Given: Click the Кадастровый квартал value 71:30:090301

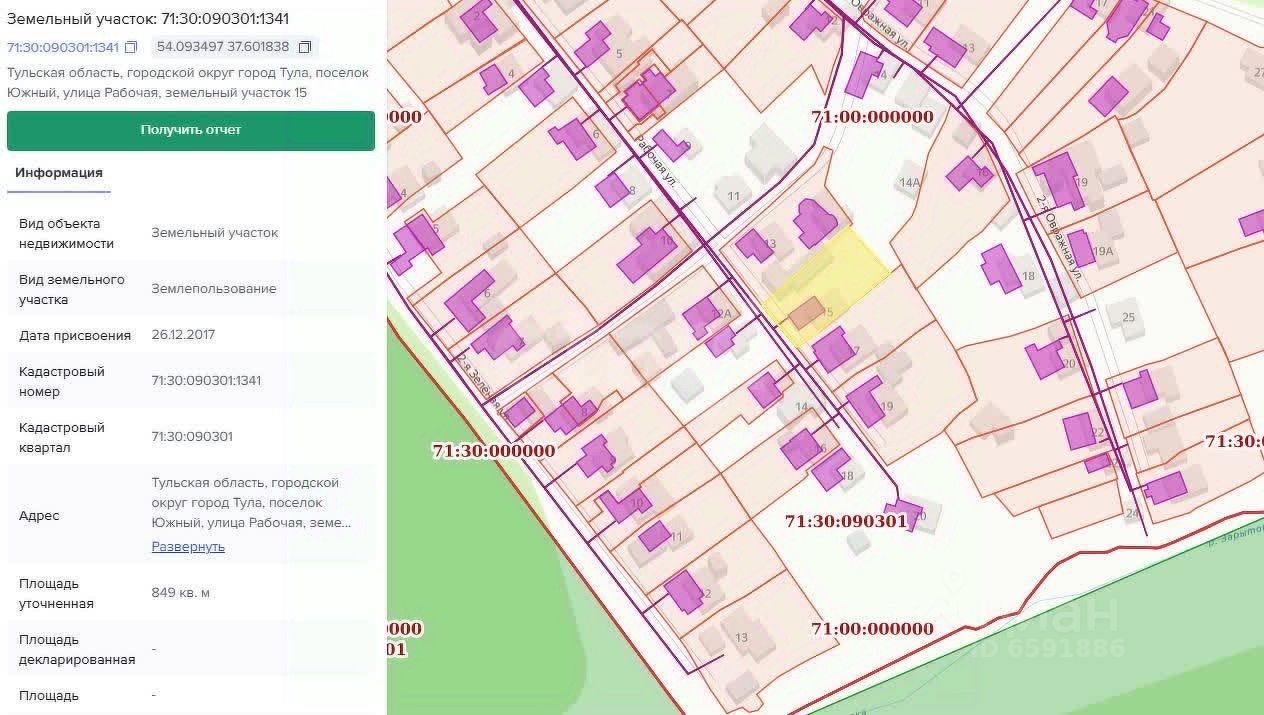Looking at the screenshot, I should [x=192, y=436].
